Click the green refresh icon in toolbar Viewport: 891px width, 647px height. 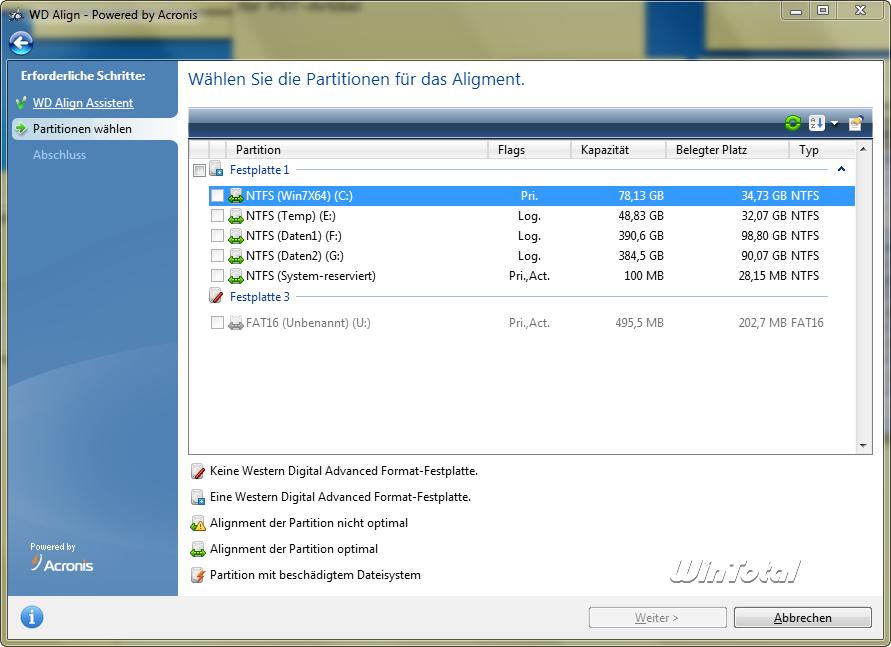coord(793,123)
